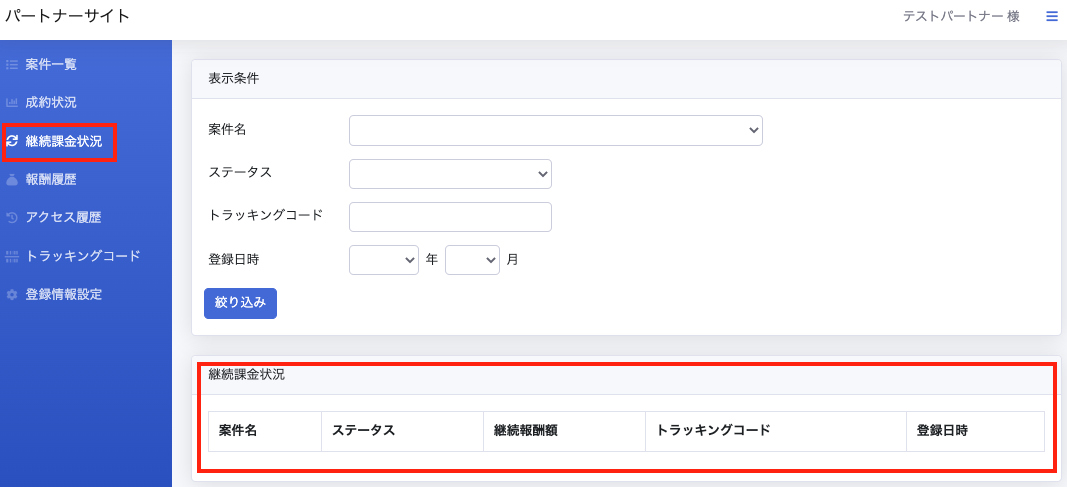This screenshot has width=1067, height=487.
Task: Click the chart icon beside 成約状況
Action: (12, 103)
